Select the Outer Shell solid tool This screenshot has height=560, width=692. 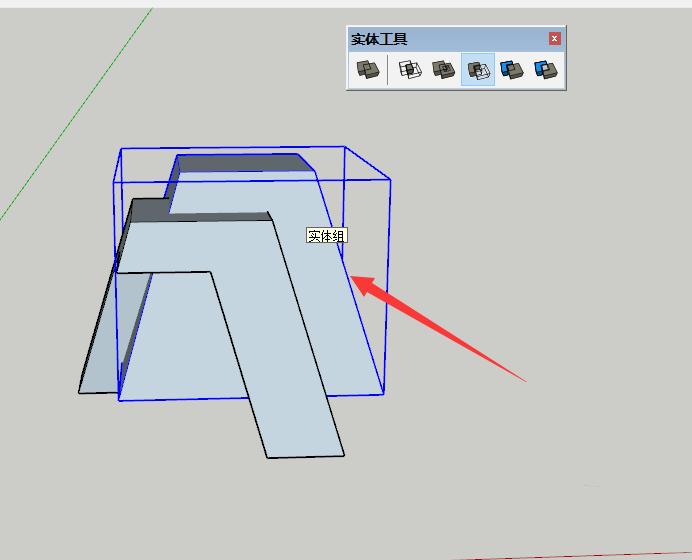[x=368, y=70]
